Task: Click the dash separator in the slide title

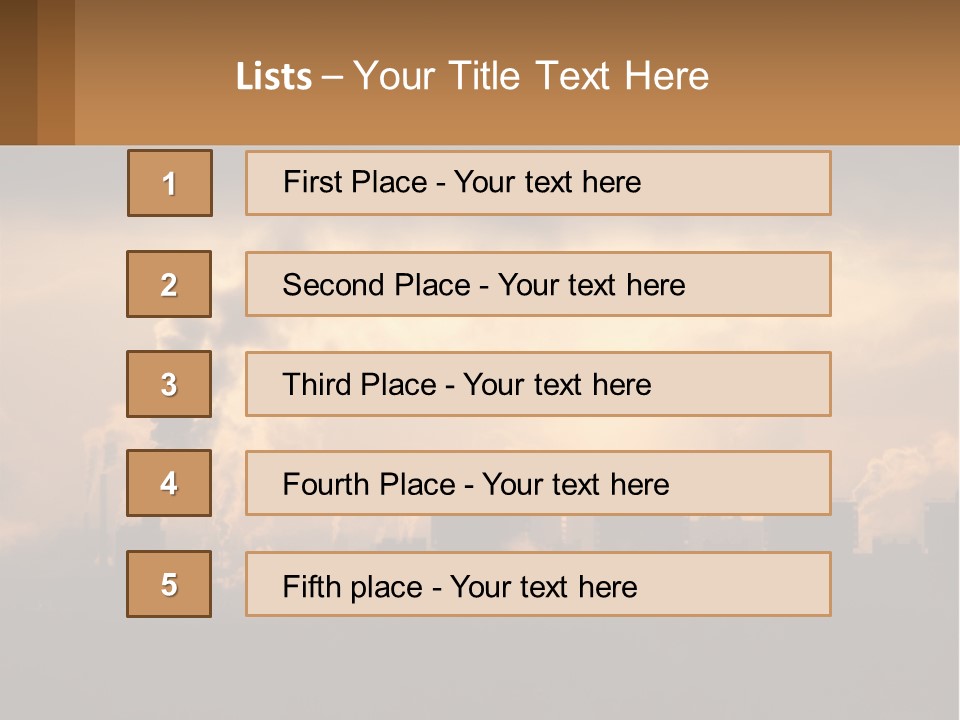Action: (x=332, y=77)
